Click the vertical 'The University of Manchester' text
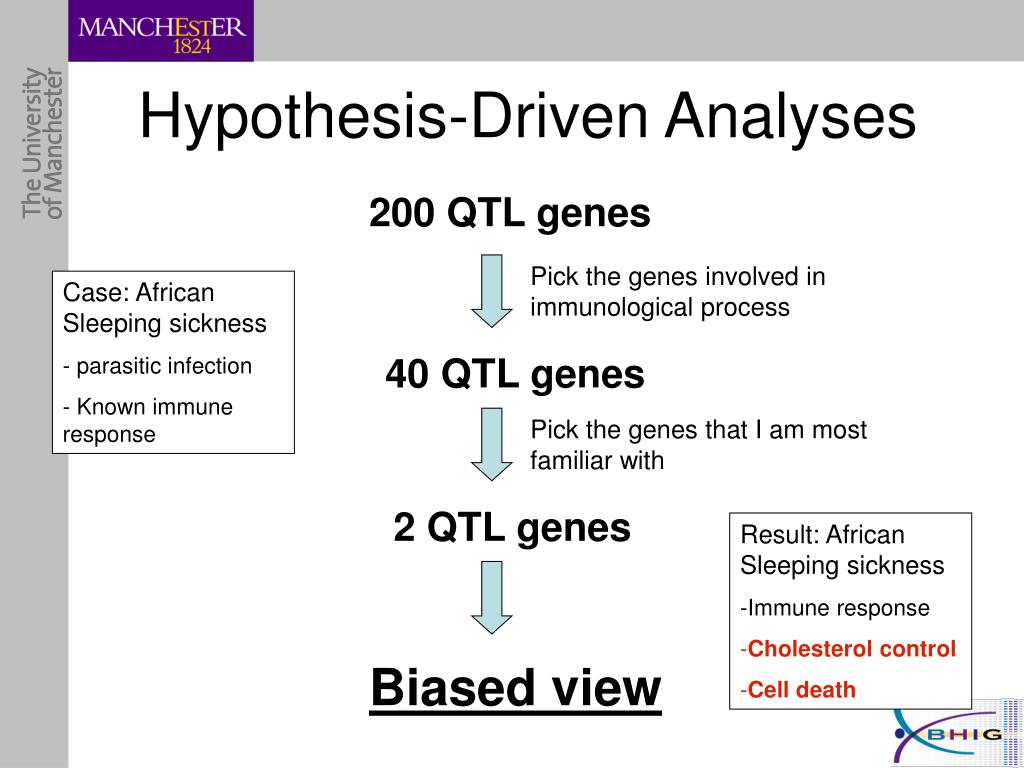Image resolution: width=1024 pixels, height=768 pixels. click(42, 143)
